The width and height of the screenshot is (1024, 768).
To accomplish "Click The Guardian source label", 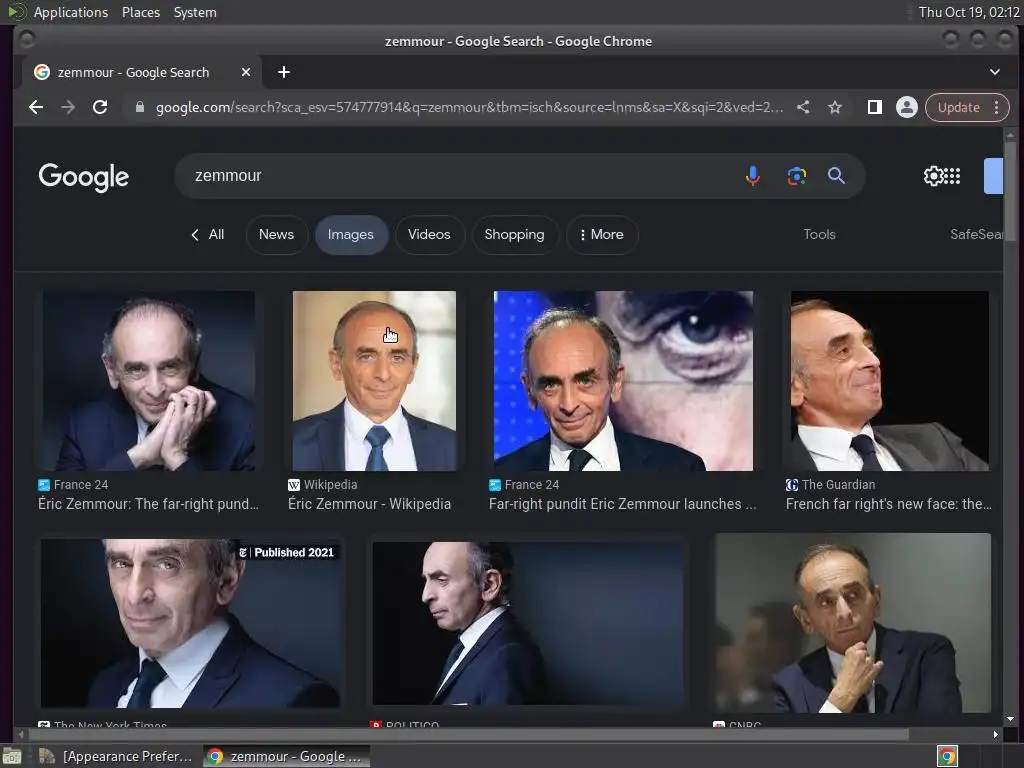I will pos(831,485).
